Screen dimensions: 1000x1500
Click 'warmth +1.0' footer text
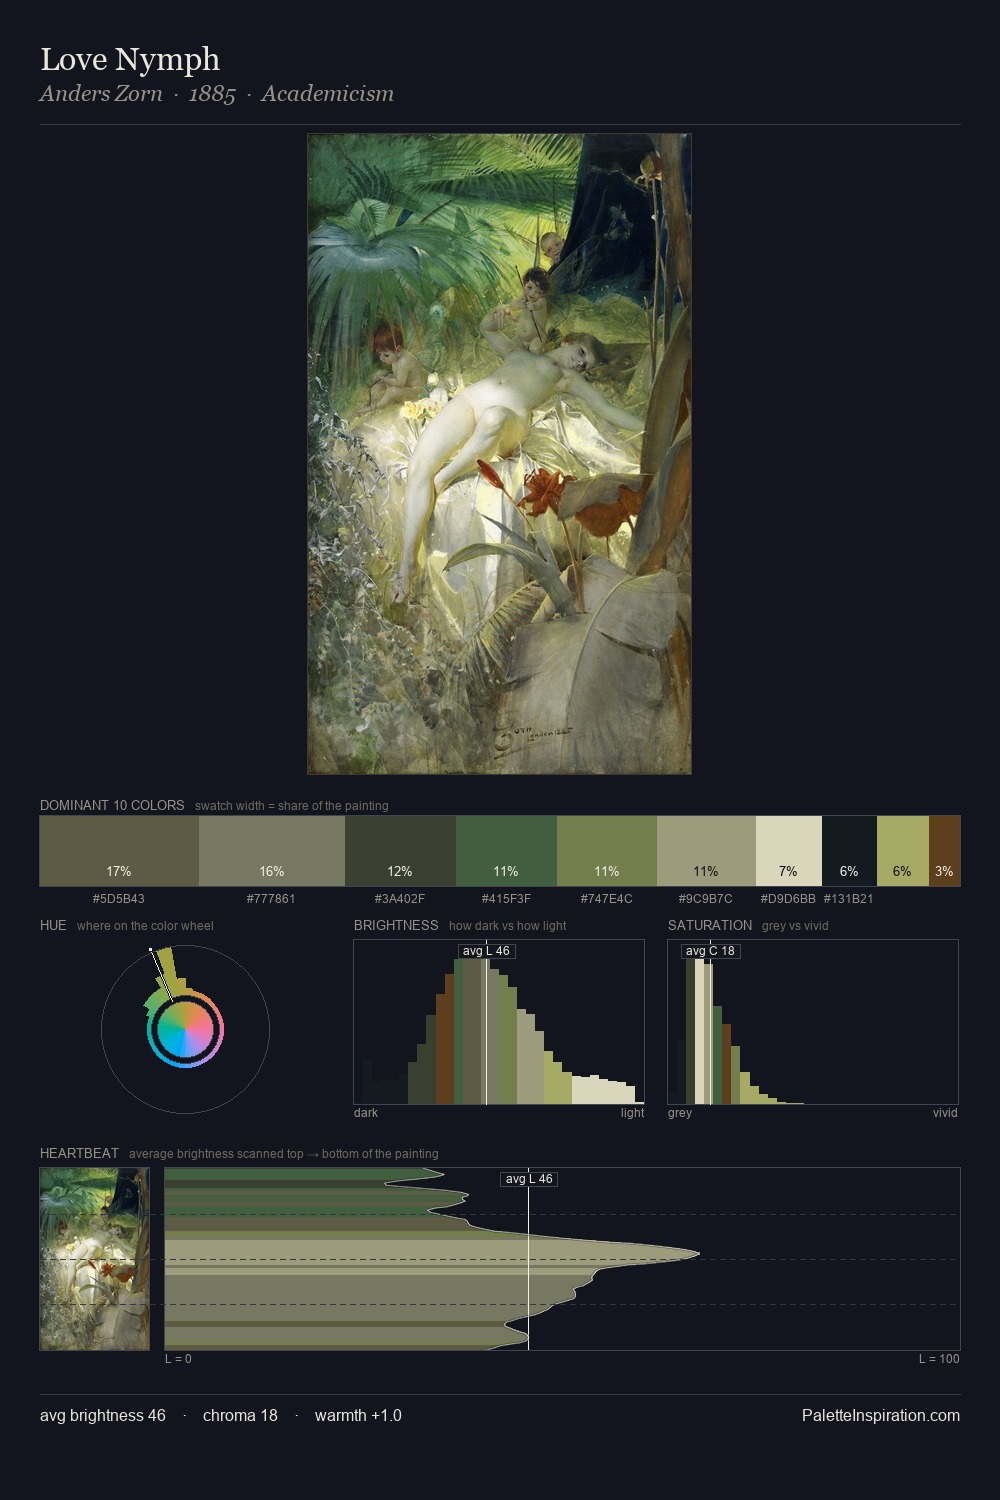pos(358,1415)
